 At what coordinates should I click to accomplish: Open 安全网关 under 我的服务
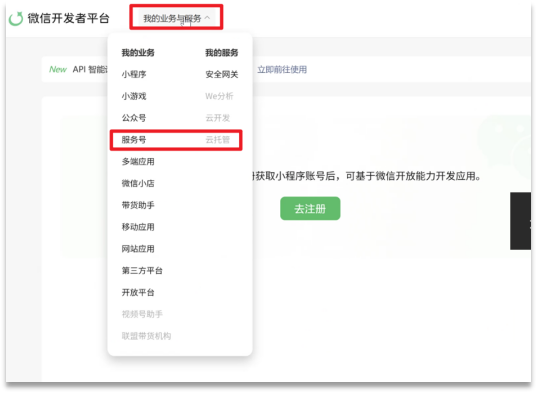point(222,74)
